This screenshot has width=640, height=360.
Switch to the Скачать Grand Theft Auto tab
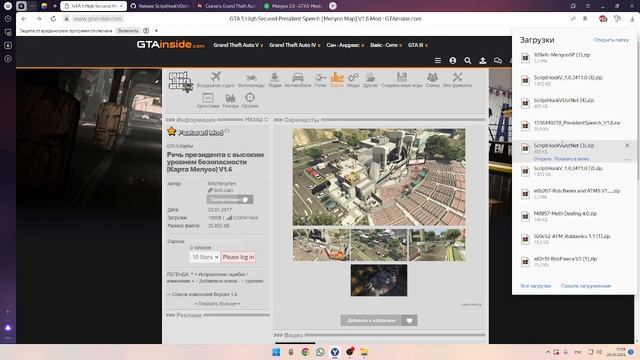coord(227,6)
